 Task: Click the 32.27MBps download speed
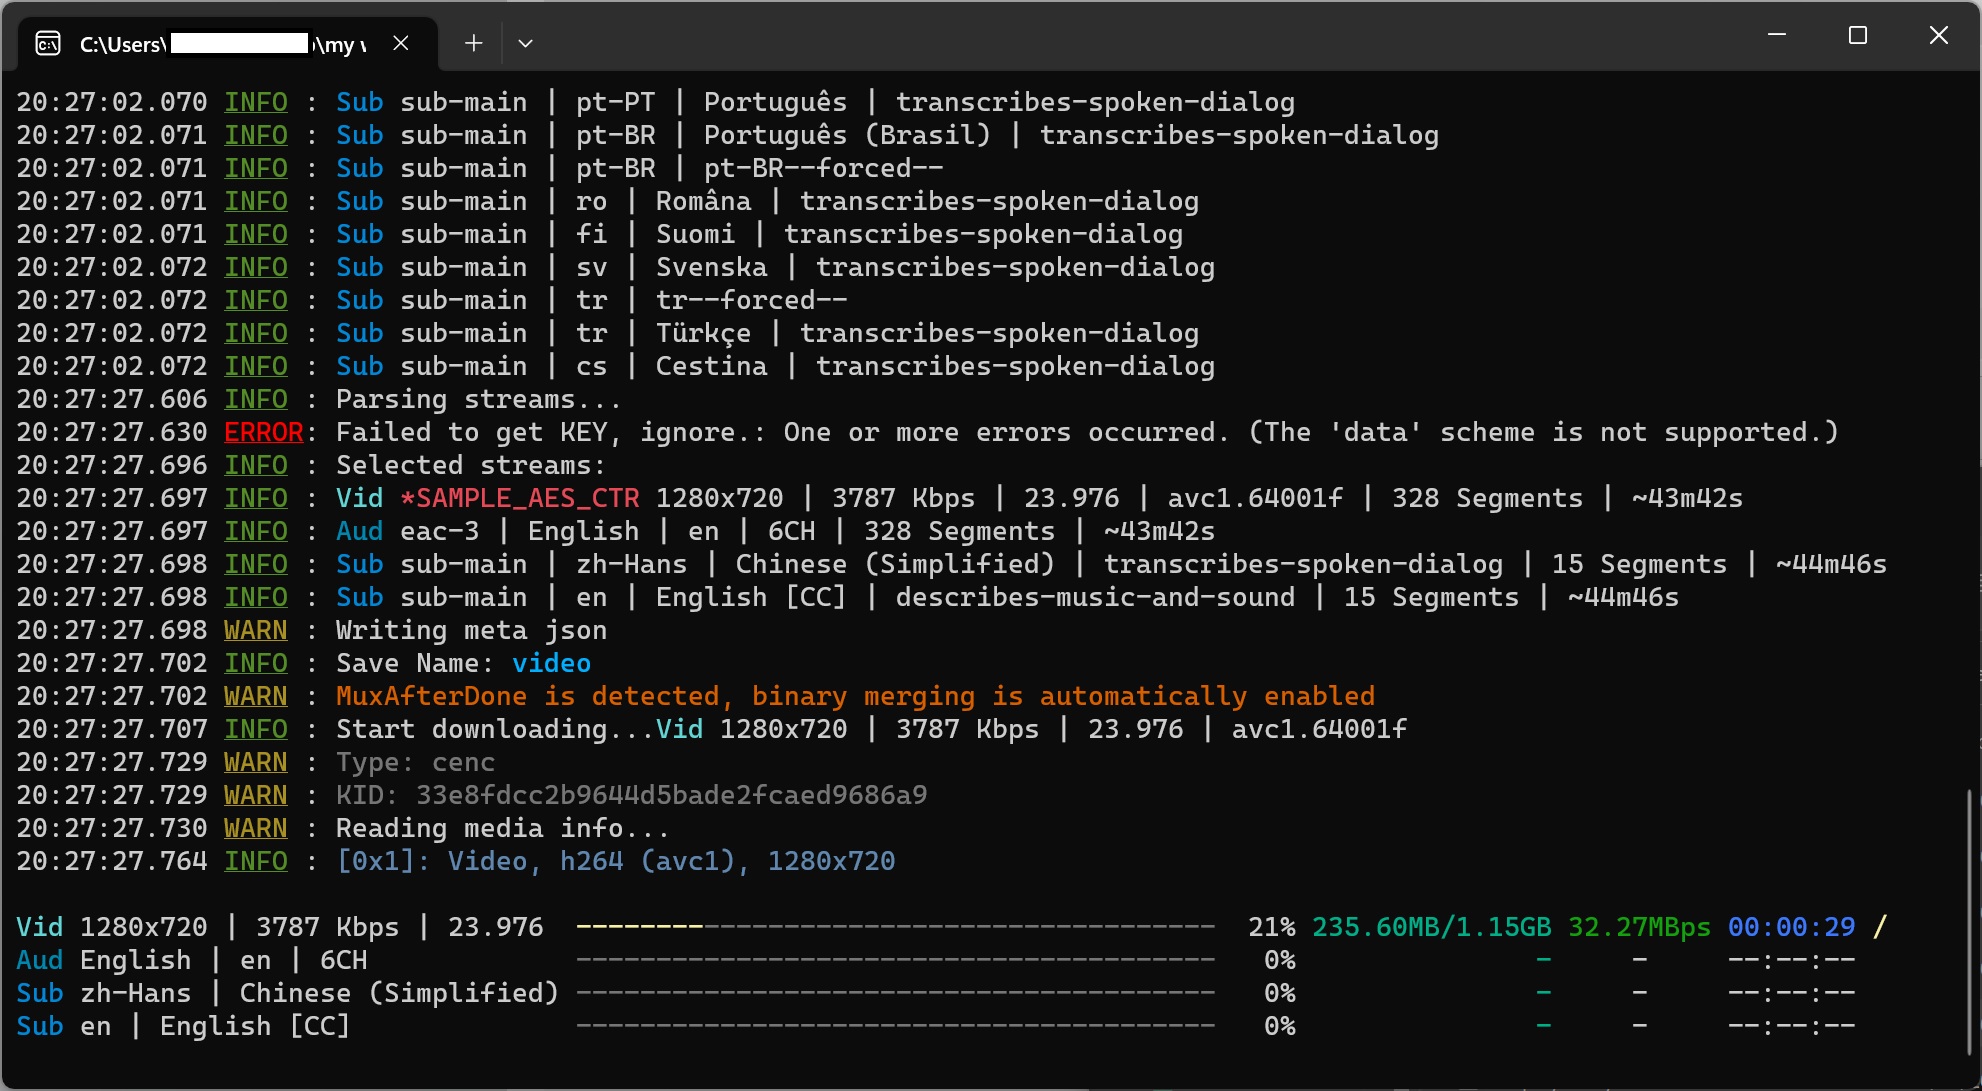coord(1638,927)
